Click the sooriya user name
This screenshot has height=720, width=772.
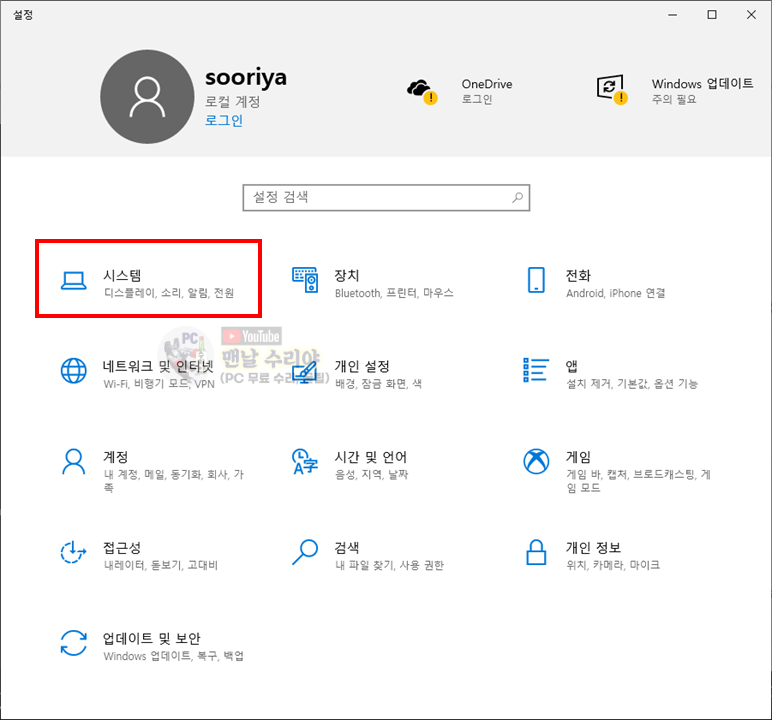coord(246,78)
